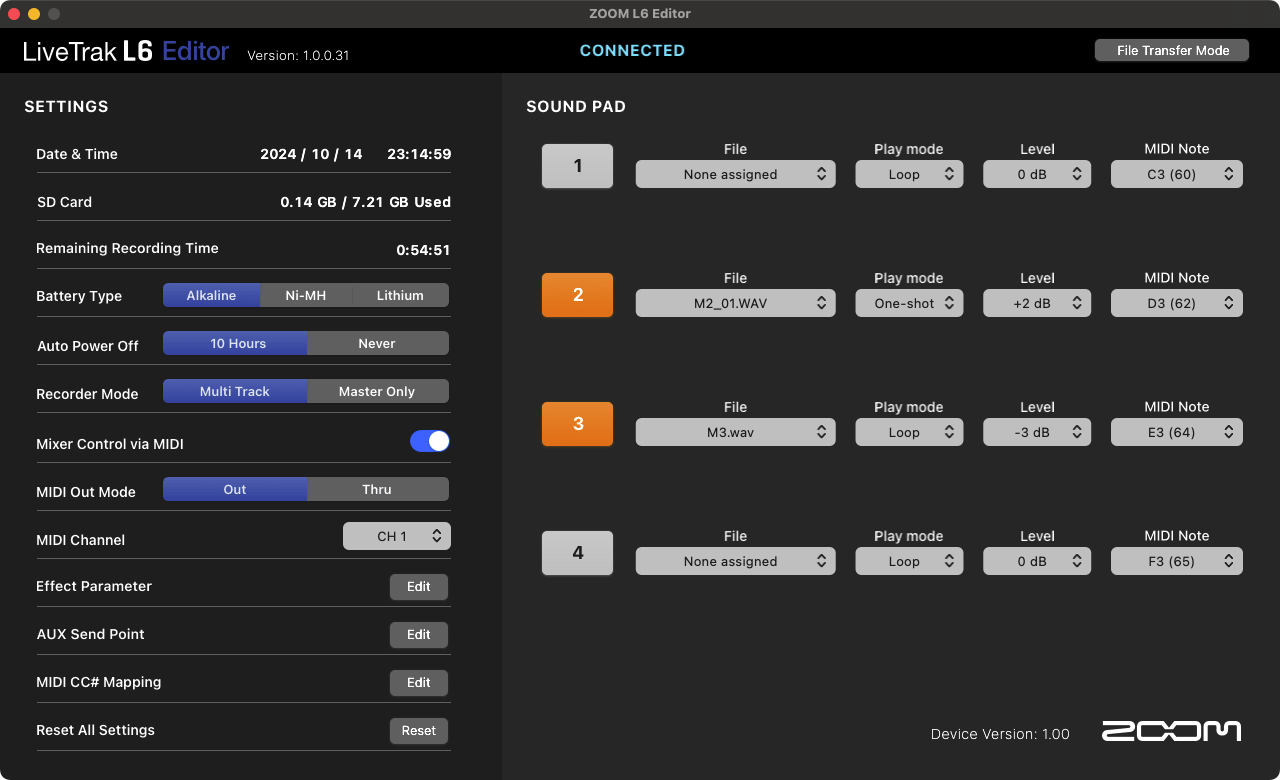Trigger the orange sound pad 2
The height and width of the screenshot is (780, 1280).
coord(577,295)
